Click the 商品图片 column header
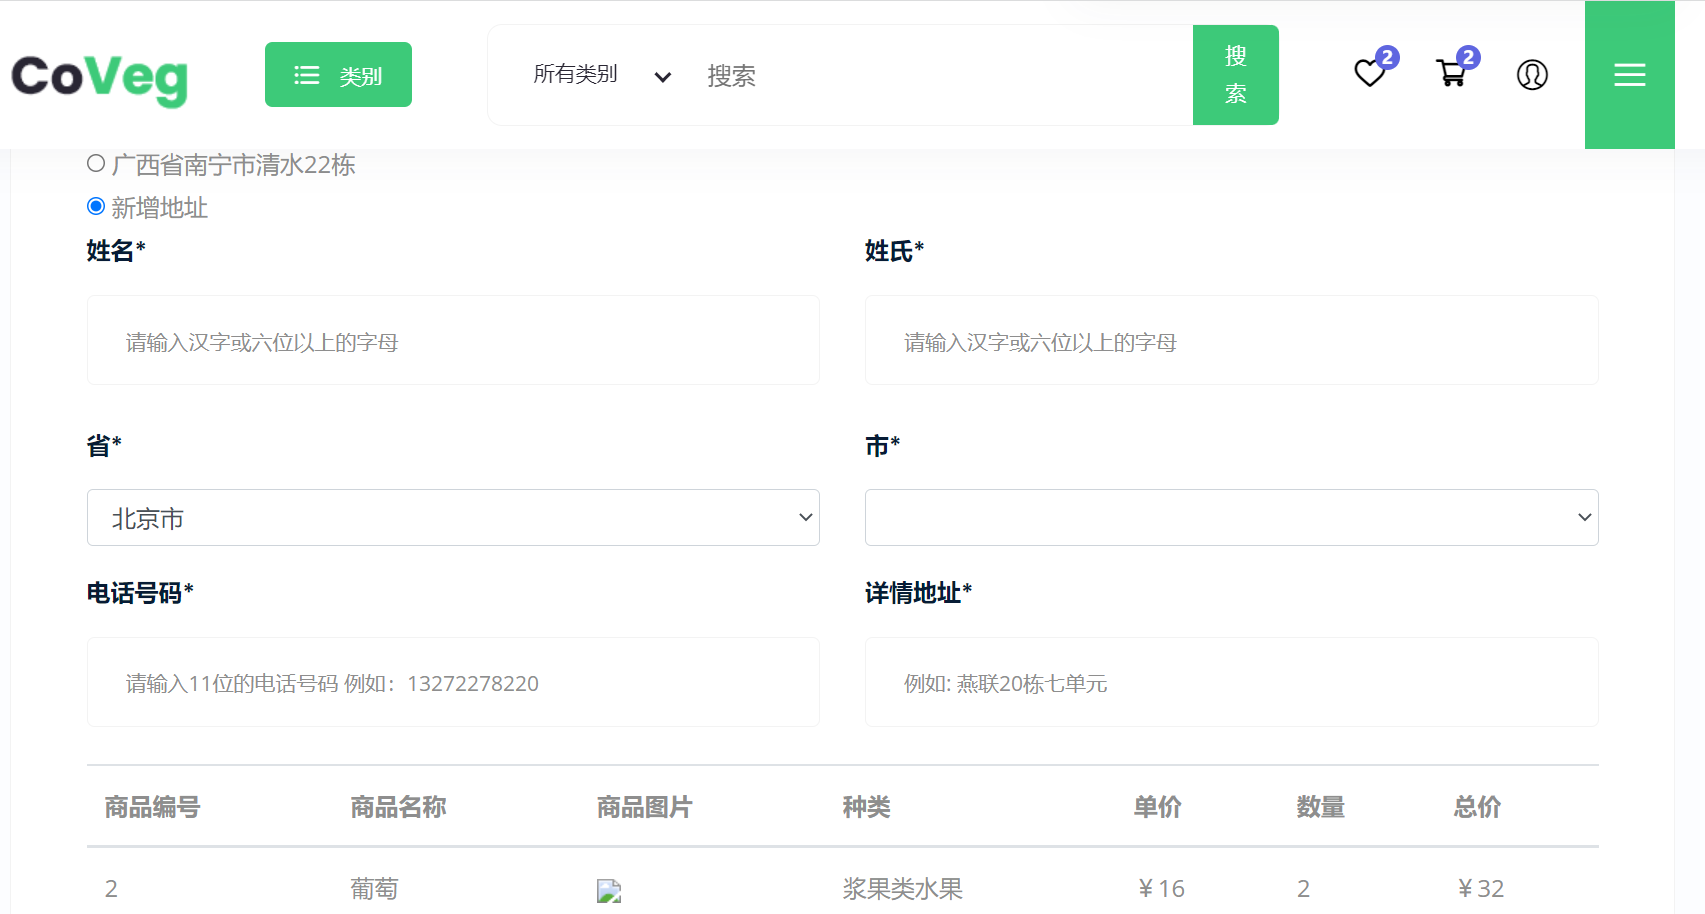 (644, 807)
